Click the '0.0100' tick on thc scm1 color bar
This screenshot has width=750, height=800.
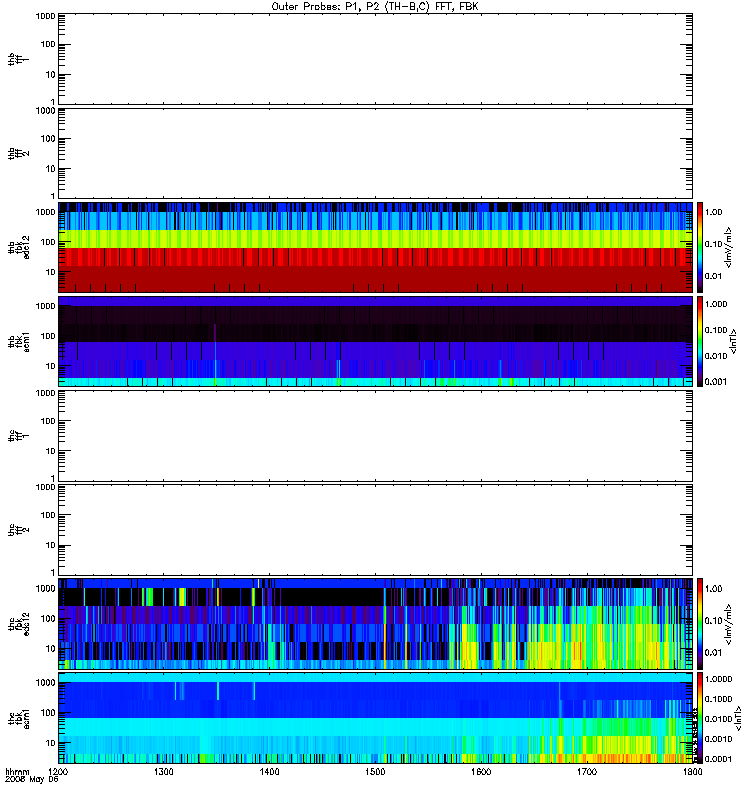718,719
